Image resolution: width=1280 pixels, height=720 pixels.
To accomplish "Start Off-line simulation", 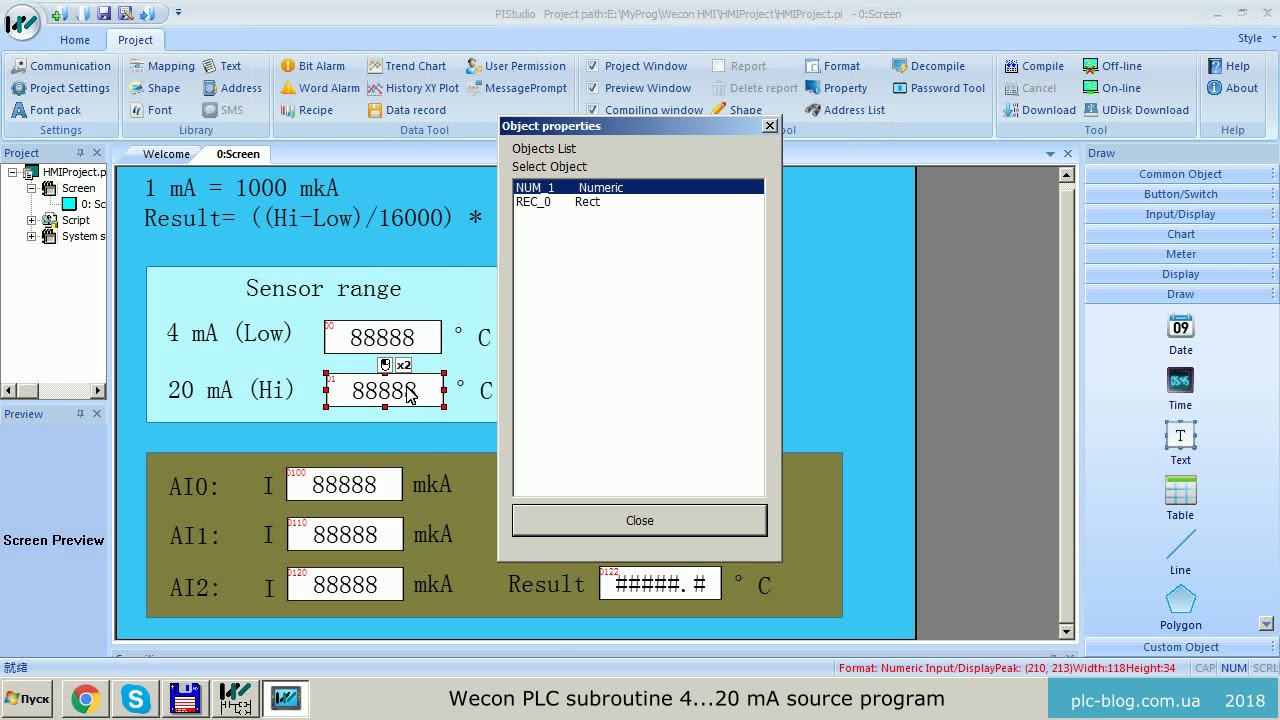I will (1112, 66).
